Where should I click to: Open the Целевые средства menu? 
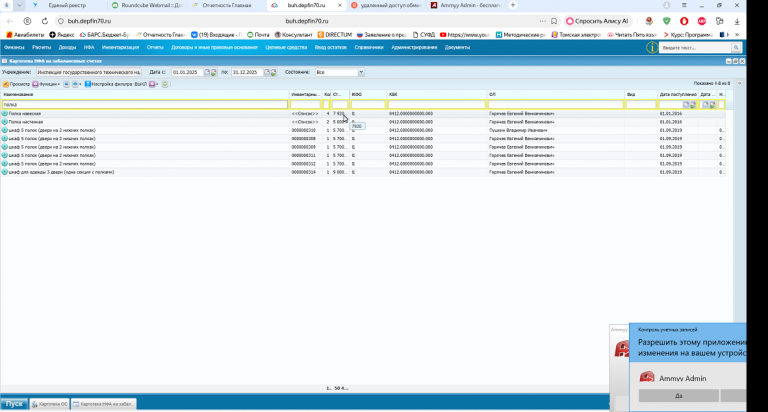[286, 48]
